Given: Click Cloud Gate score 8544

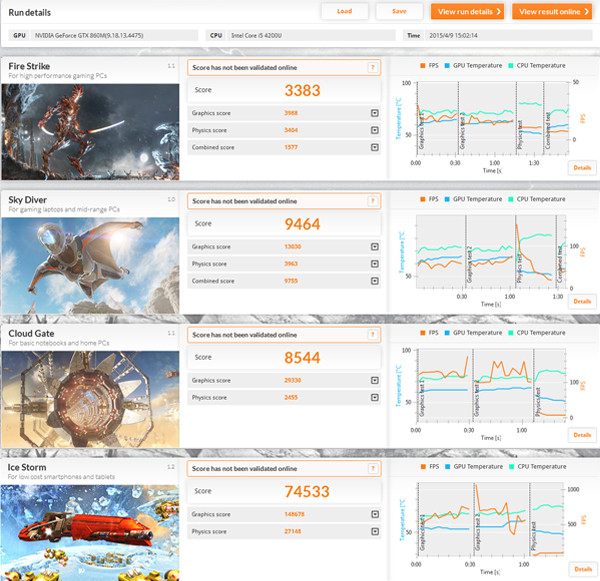Looking at the screenshot, I should tap(302, 357).
